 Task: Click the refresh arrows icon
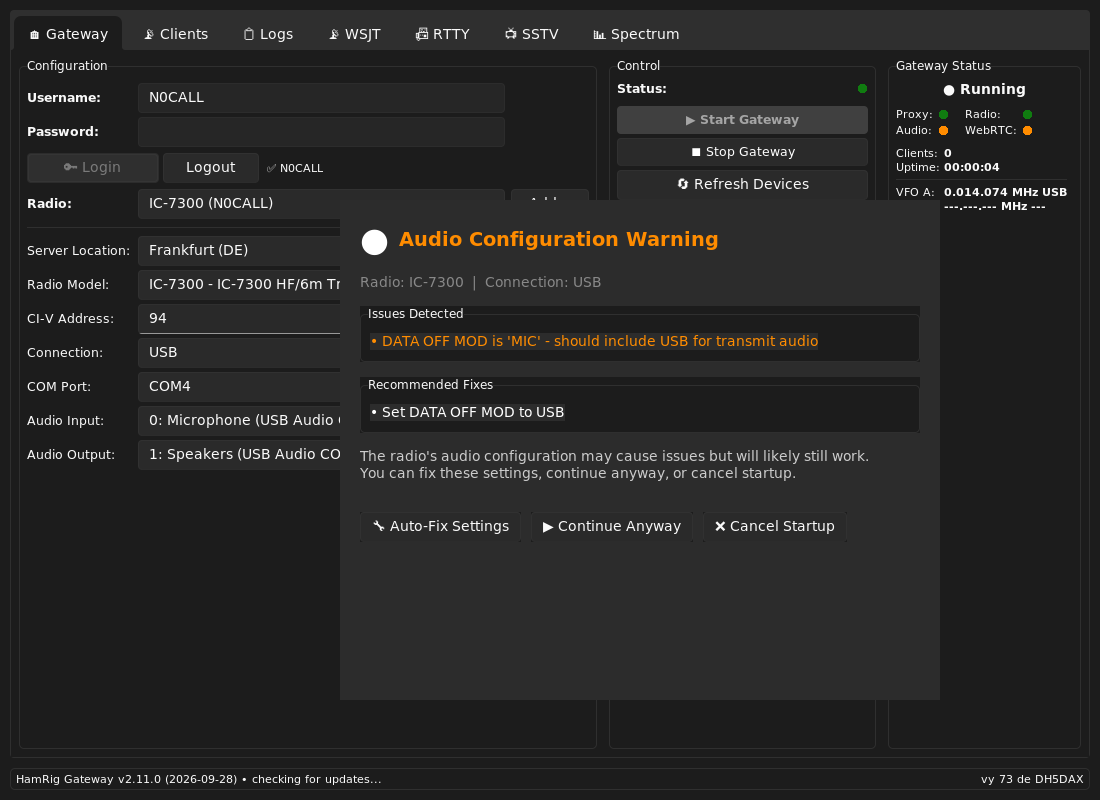pos(683,184)
